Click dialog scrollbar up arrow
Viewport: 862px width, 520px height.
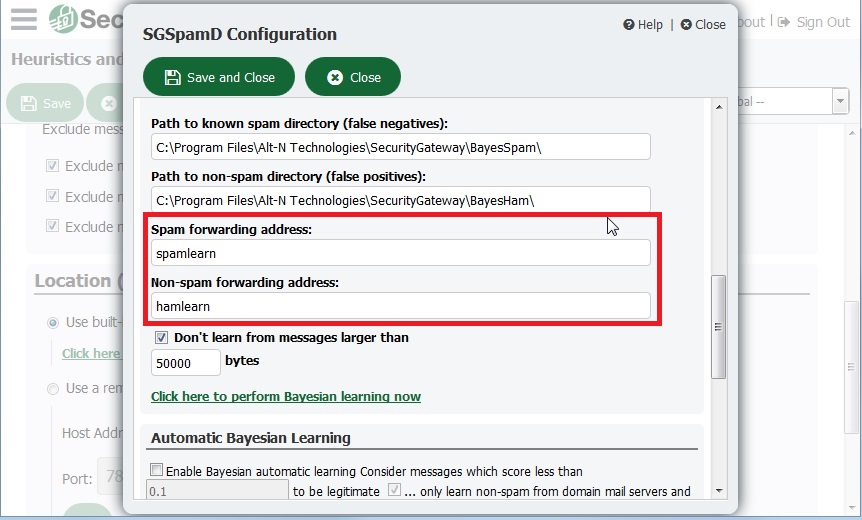719,107
